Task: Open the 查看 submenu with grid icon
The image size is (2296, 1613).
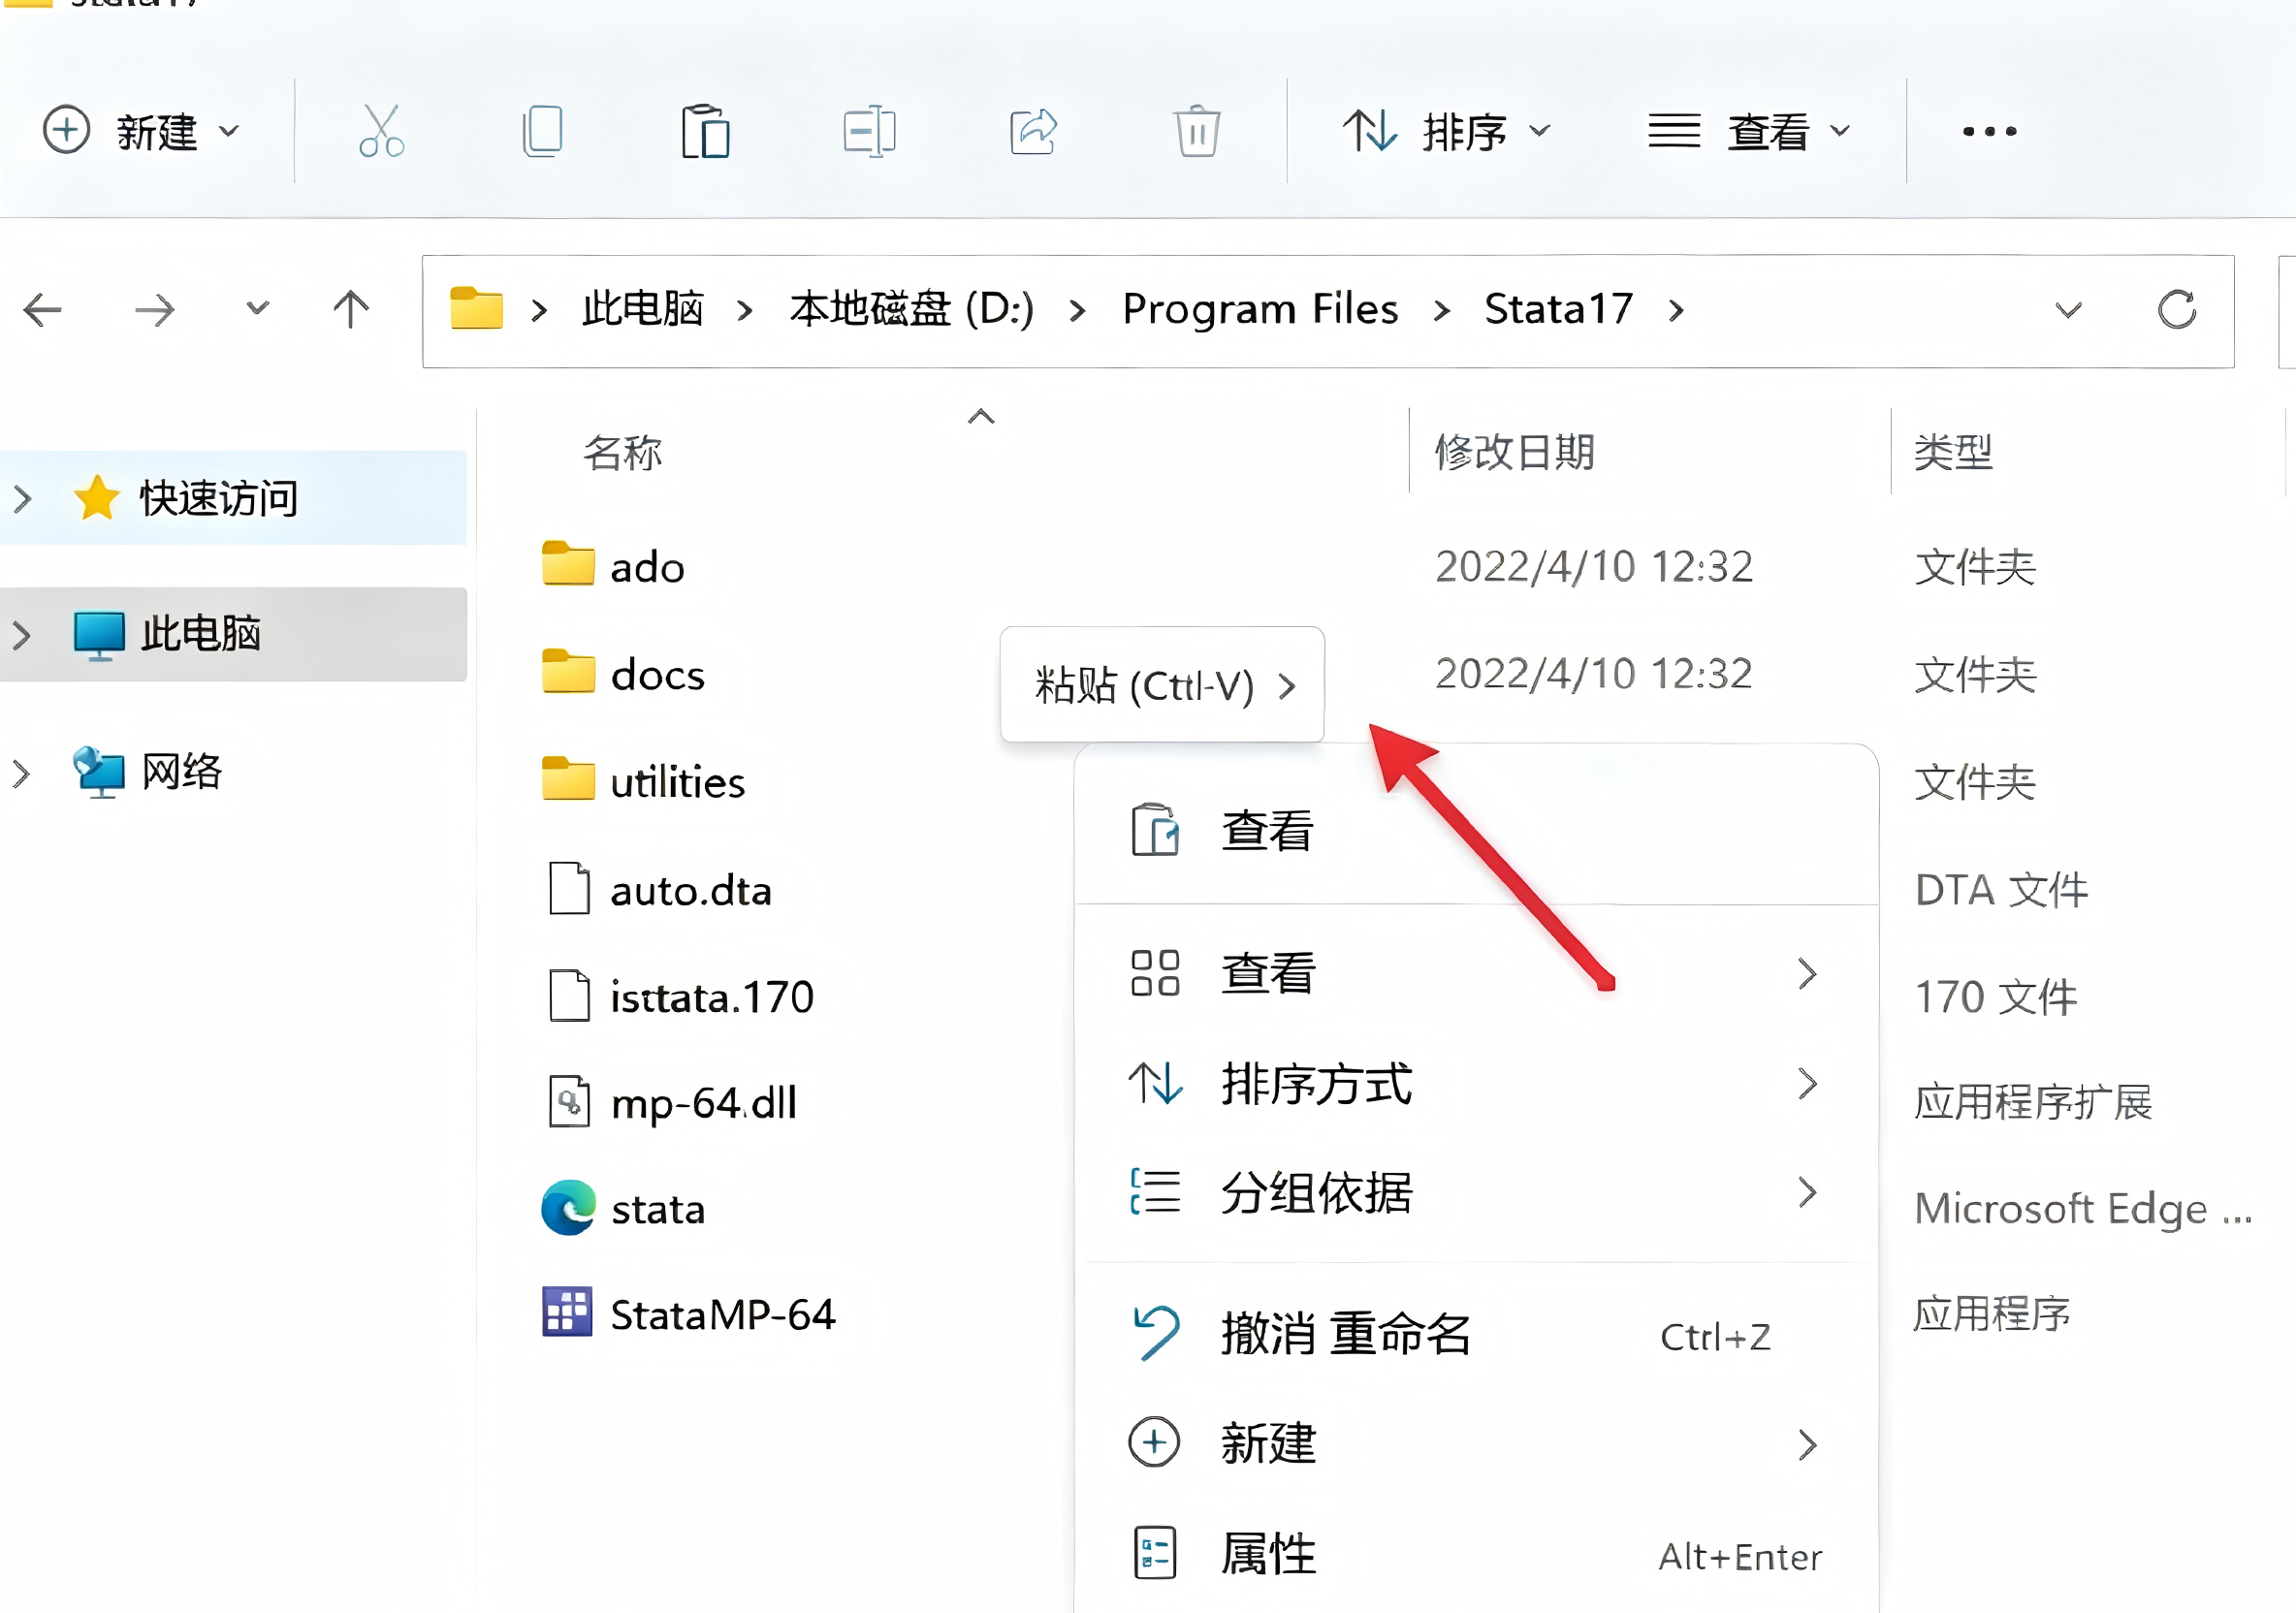Action: coord(1476,973)
